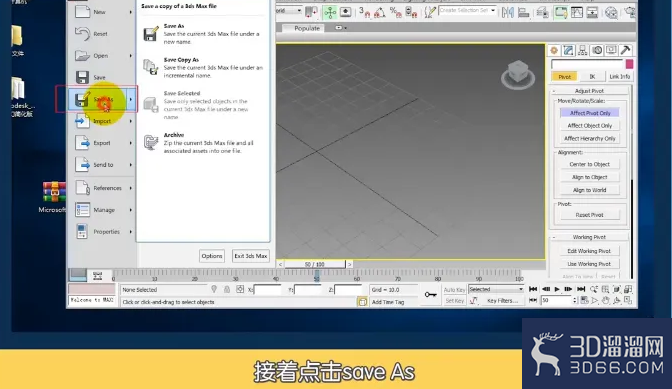Click the Key Filters button
Viewport: 672px width, 389px height.
pyautogui.click(x=502, y=301)
